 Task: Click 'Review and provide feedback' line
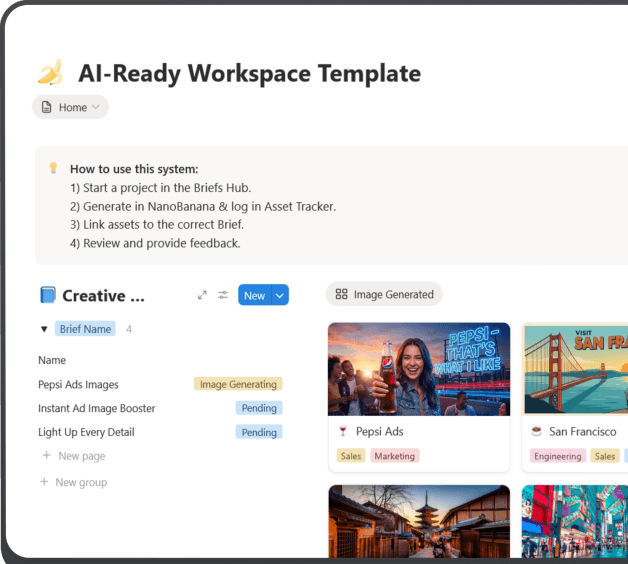tap(155, 243)
